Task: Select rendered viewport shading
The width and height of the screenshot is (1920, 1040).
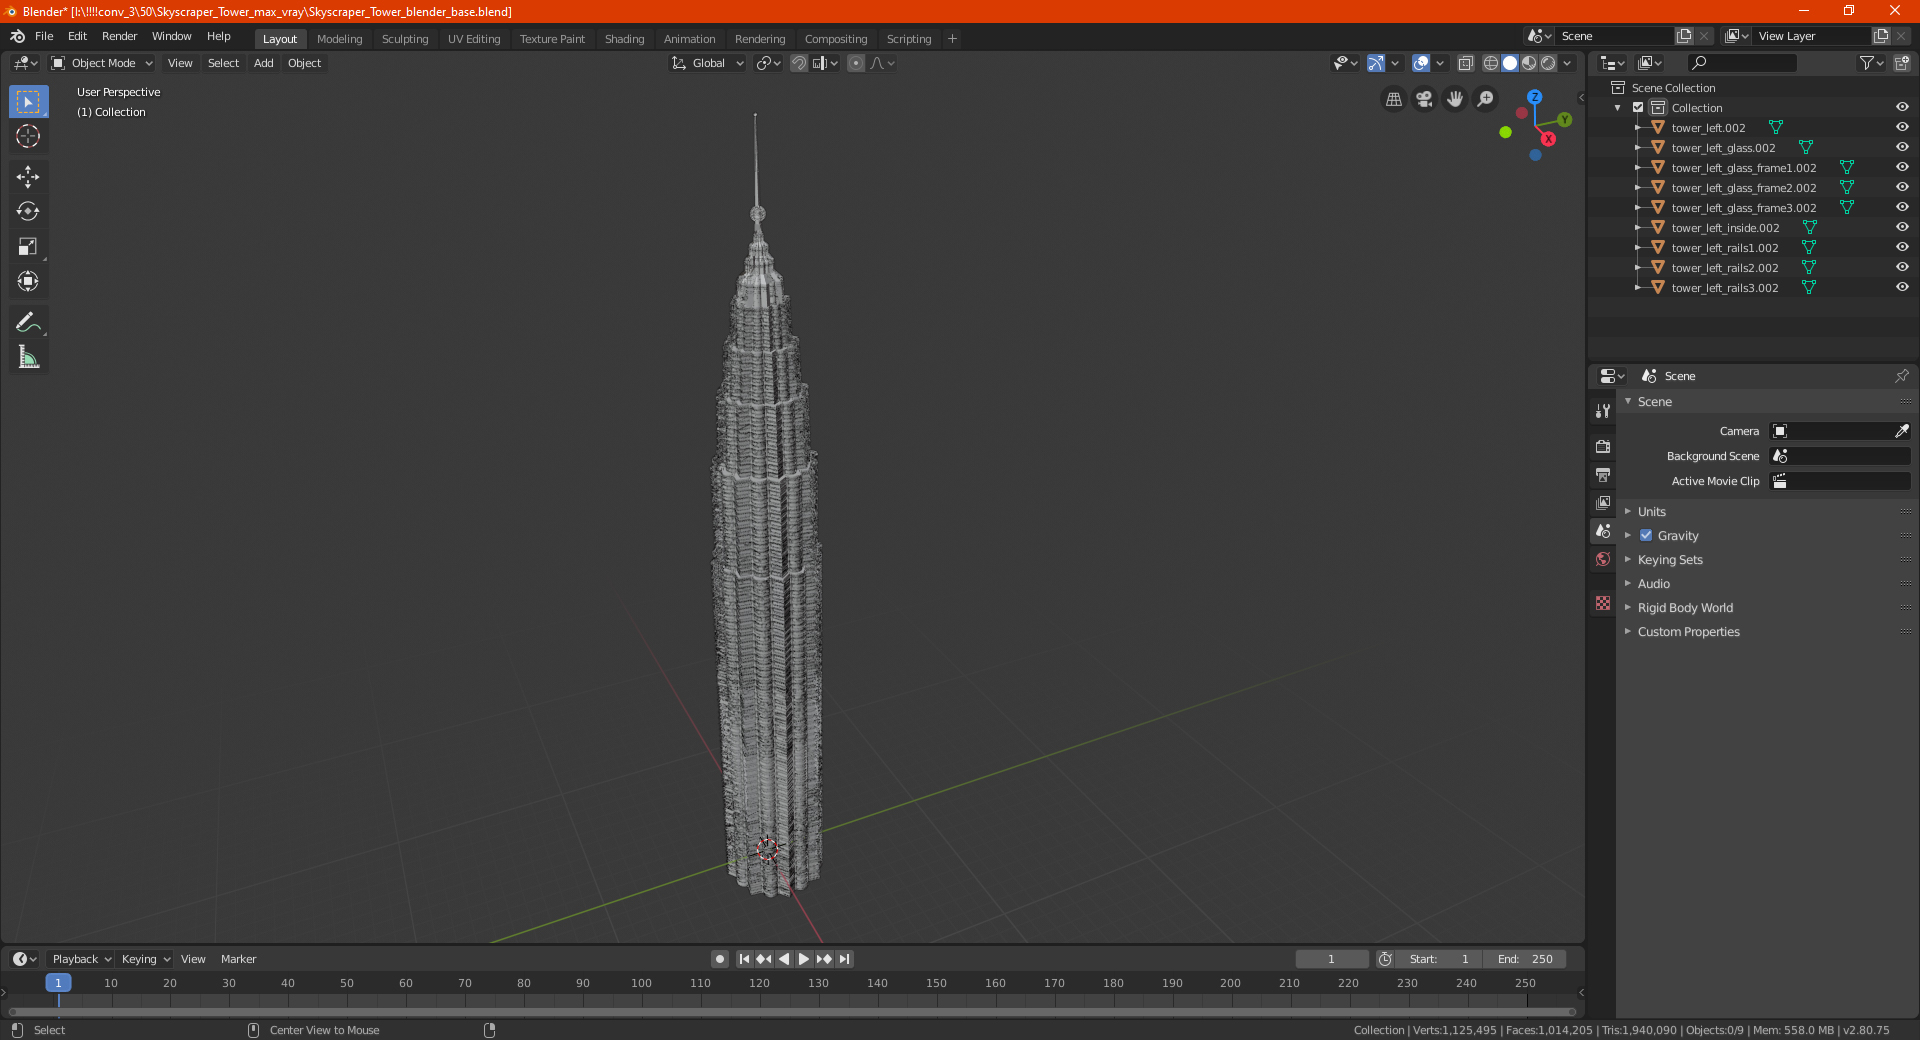Action: (1548, 63)
